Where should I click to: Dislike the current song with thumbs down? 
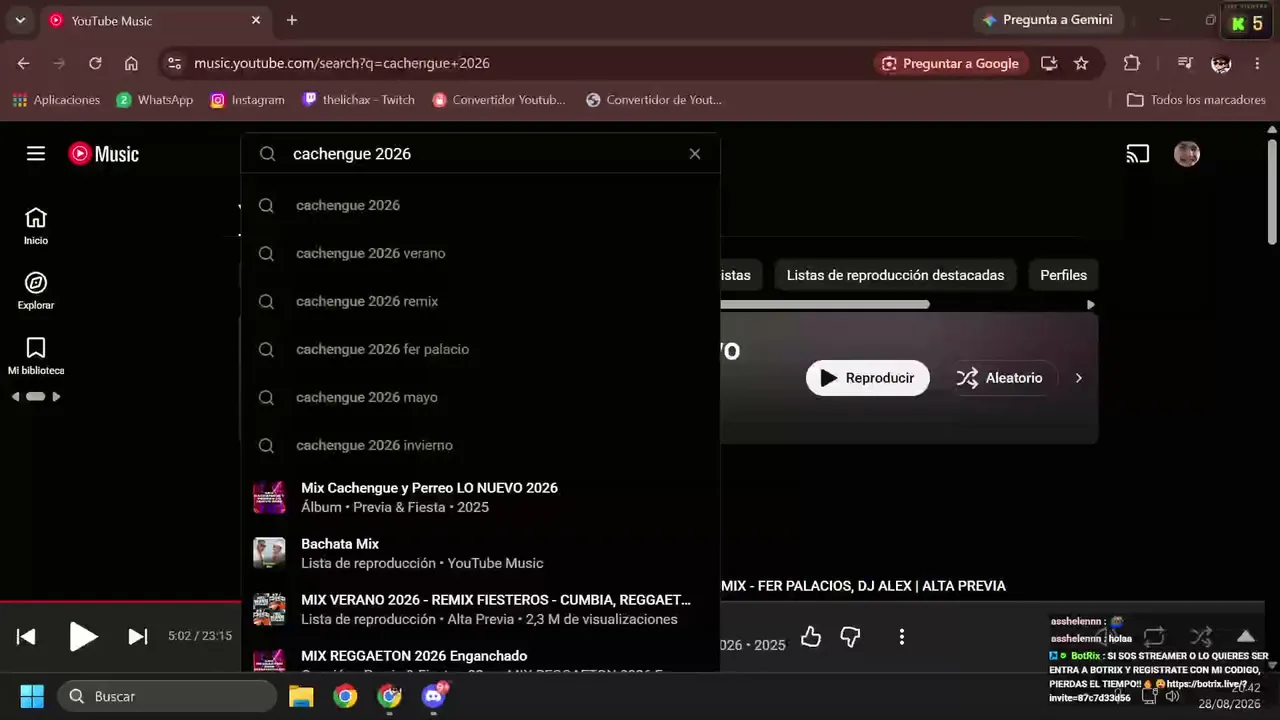850,637
